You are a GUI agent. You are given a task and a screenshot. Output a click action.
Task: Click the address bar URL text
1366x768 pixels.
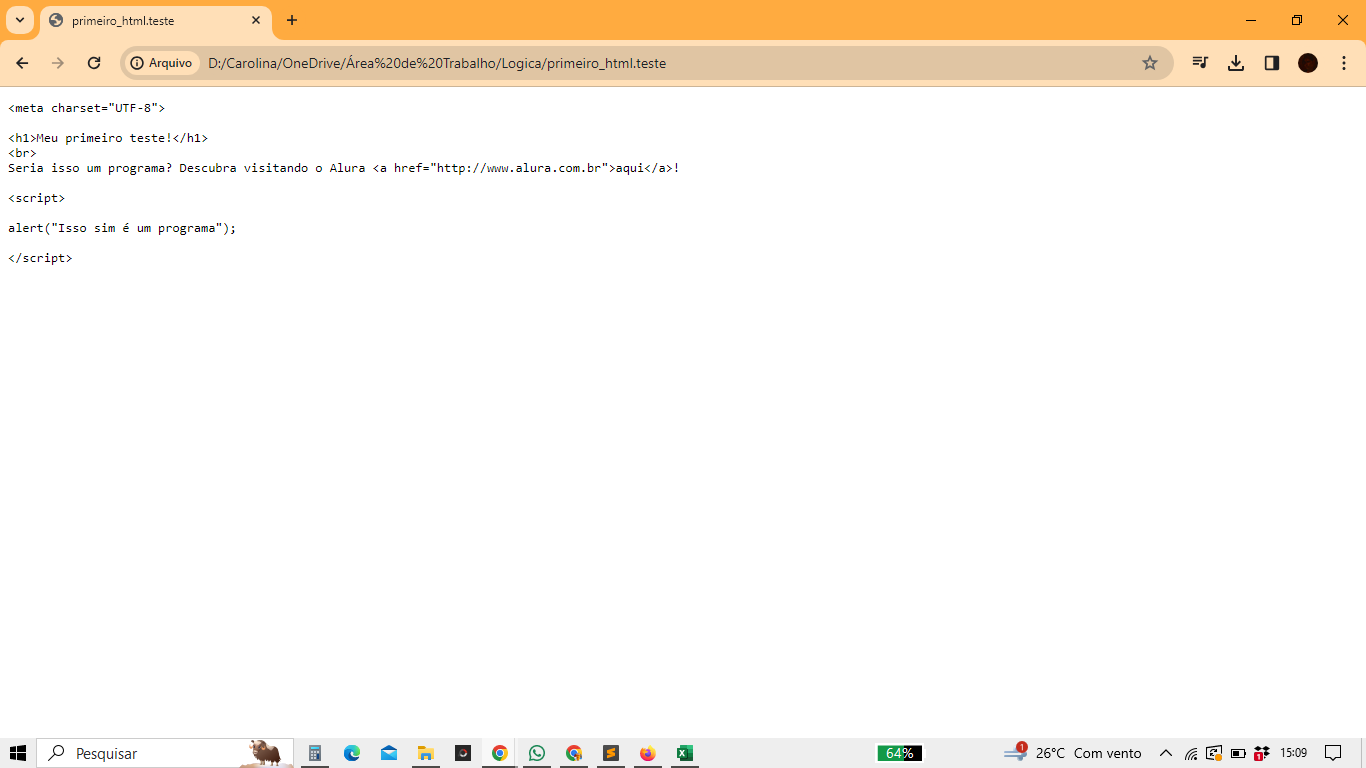click(437, 63)
